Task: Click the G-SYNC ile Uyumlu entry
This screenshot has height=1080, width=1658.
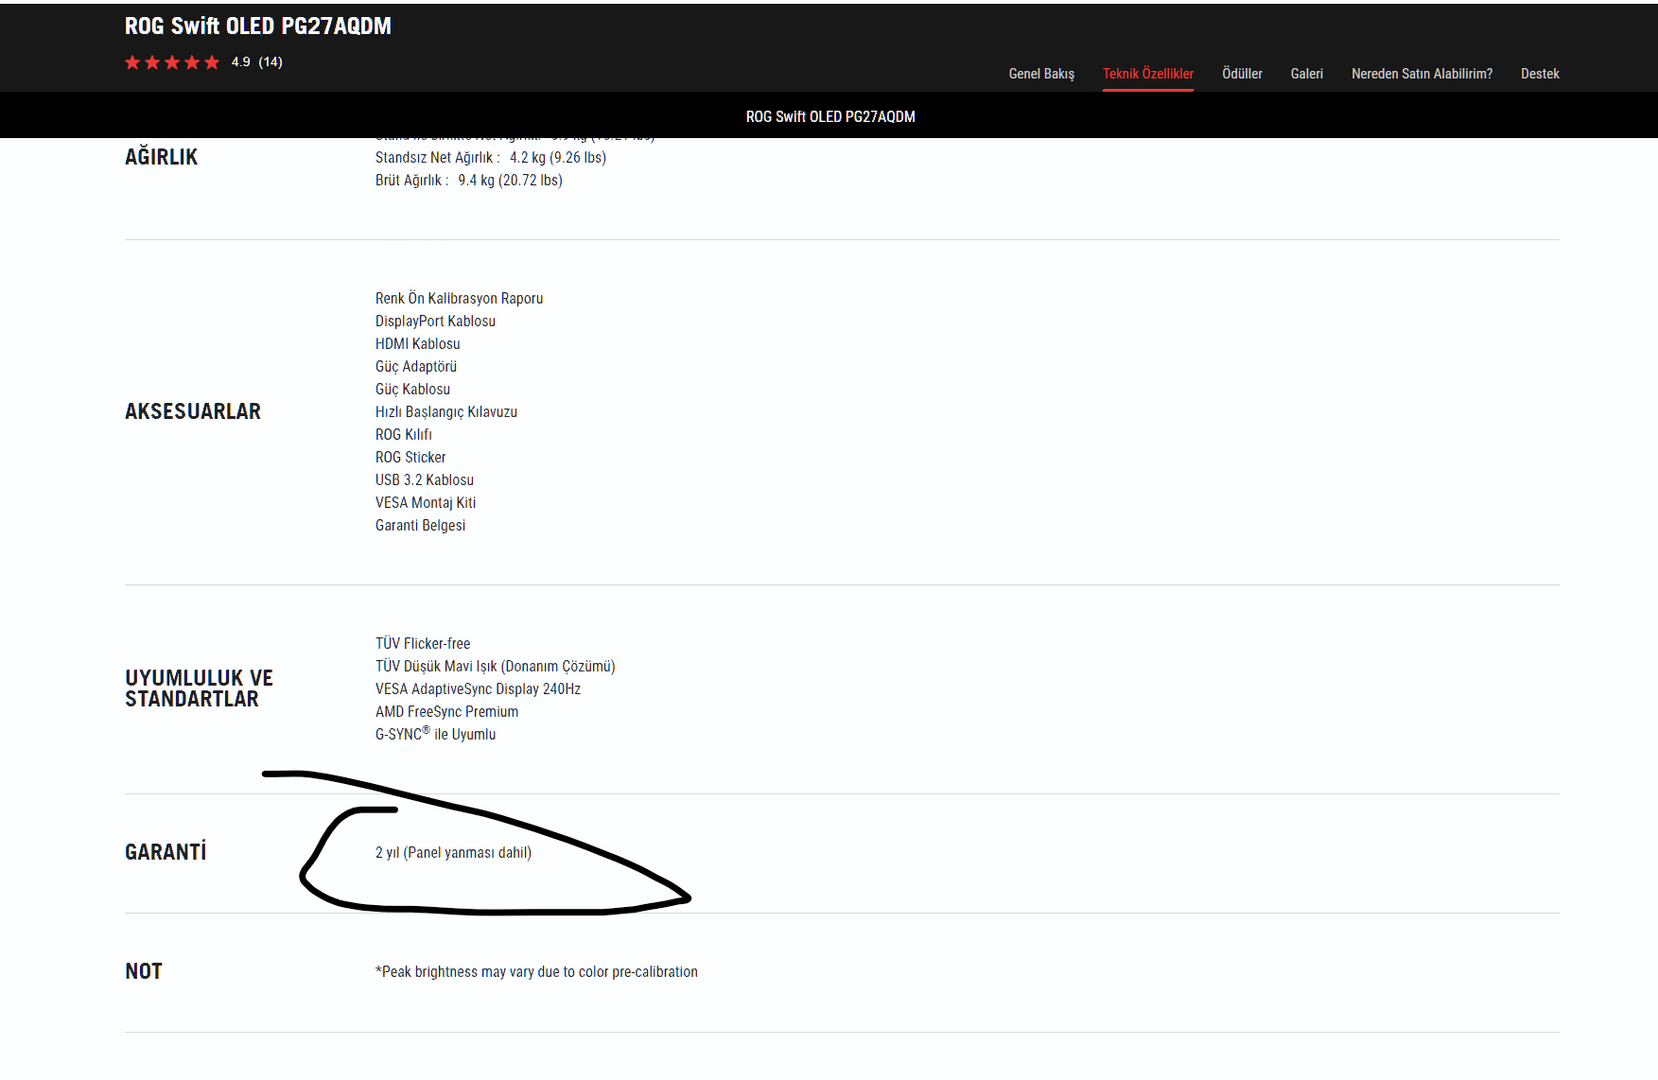Action: click(x=436, y=734)
